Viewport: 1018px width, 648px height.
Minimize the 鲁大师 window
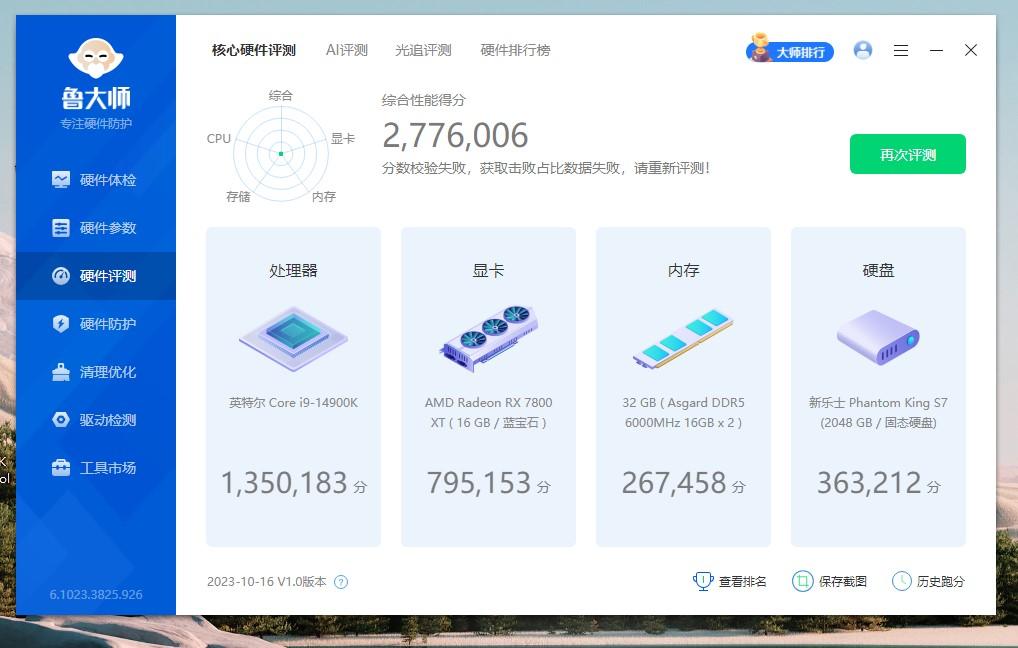936,50
